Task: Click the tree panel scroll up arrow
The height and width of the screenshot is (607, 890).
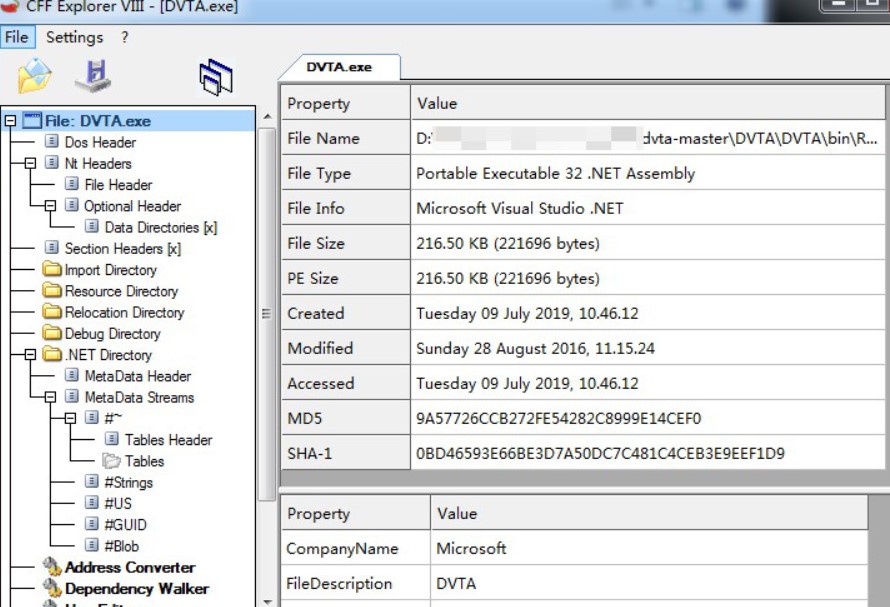Action: (x=267, y=116)
